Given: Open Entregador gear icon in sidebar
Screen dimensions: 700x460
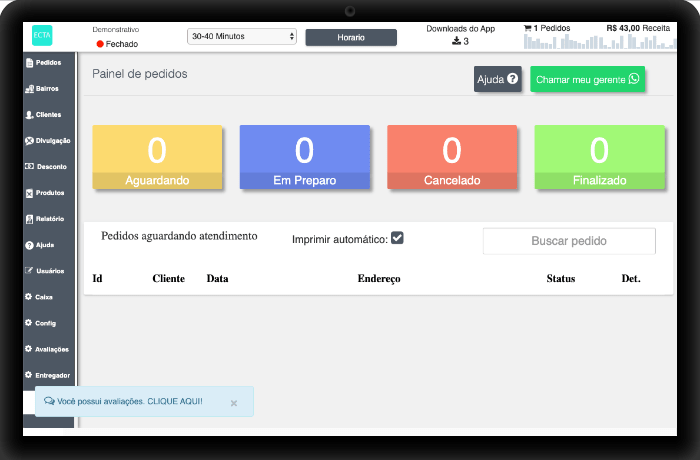Looking at the screenshot, I should (x=29, y=375).
